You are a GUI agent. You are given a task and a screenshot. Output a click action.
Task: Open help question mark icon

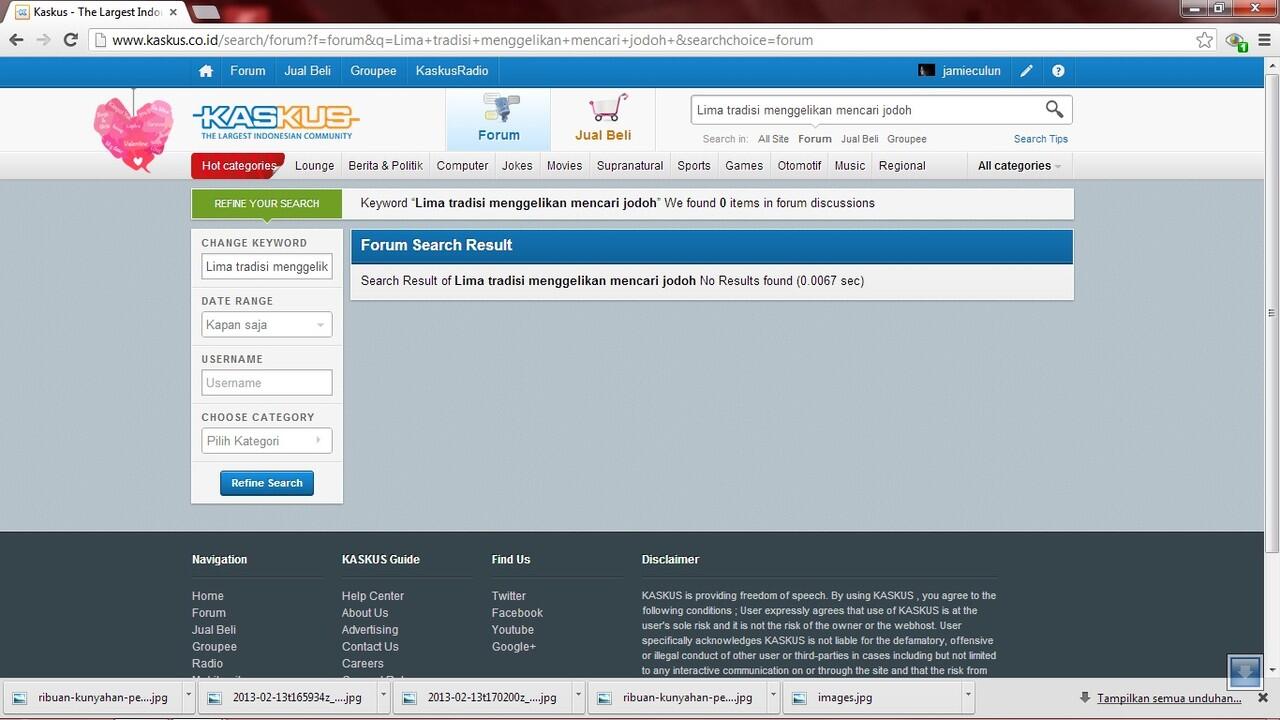(1058, 71)
